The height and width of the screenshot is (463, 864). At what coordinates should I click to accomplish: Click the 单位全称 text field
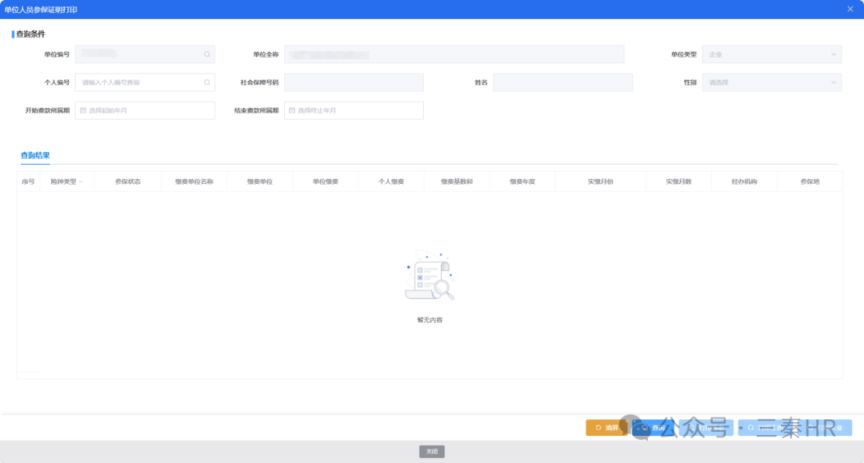click(x=454, y=54)
